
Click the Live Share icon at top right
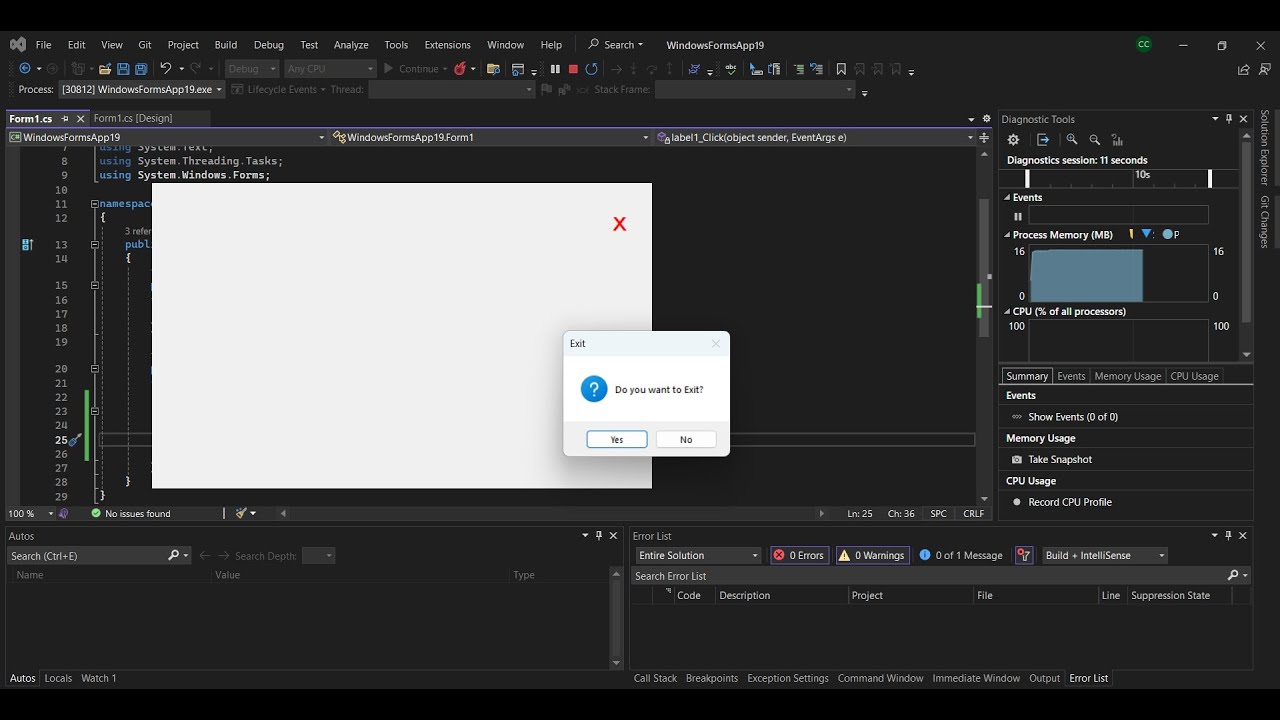(x=1243, y=69)
